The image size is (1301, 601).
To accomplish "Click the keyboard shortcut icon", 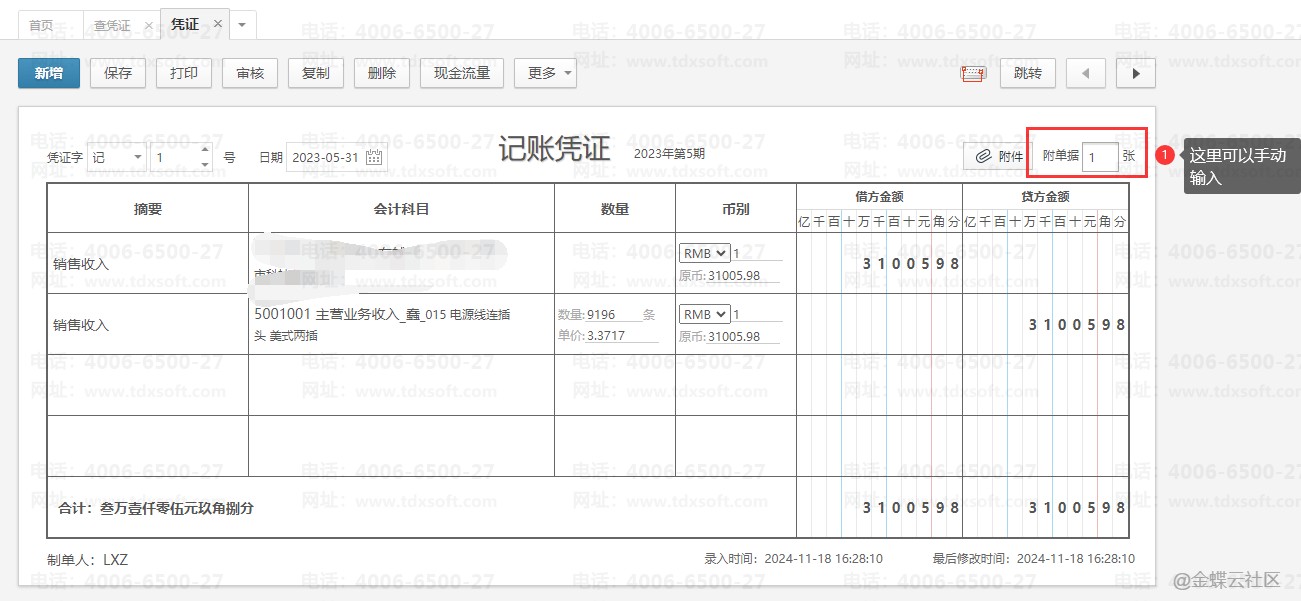I will (x=972, y=73).
